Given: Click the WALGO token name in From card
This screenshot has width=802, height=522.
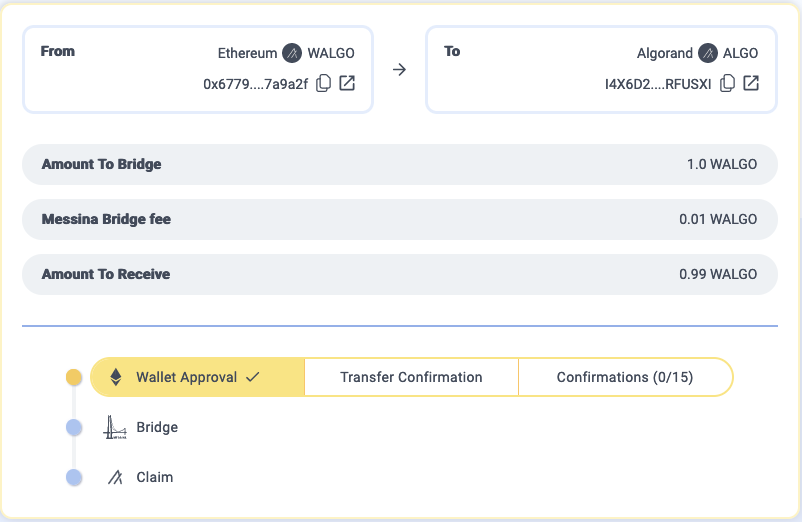Looking at the screenshot, I should tap(331, 53).
